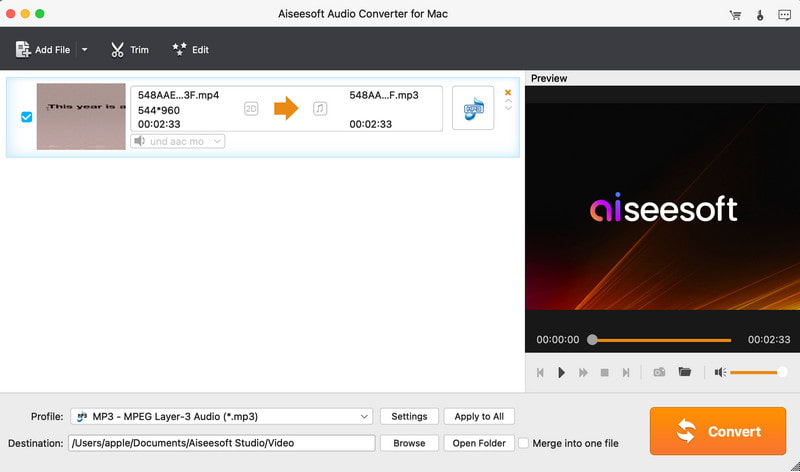Click the music note output icon
The height and width of the screenshot is (472, 800).
tap(320, 109)
